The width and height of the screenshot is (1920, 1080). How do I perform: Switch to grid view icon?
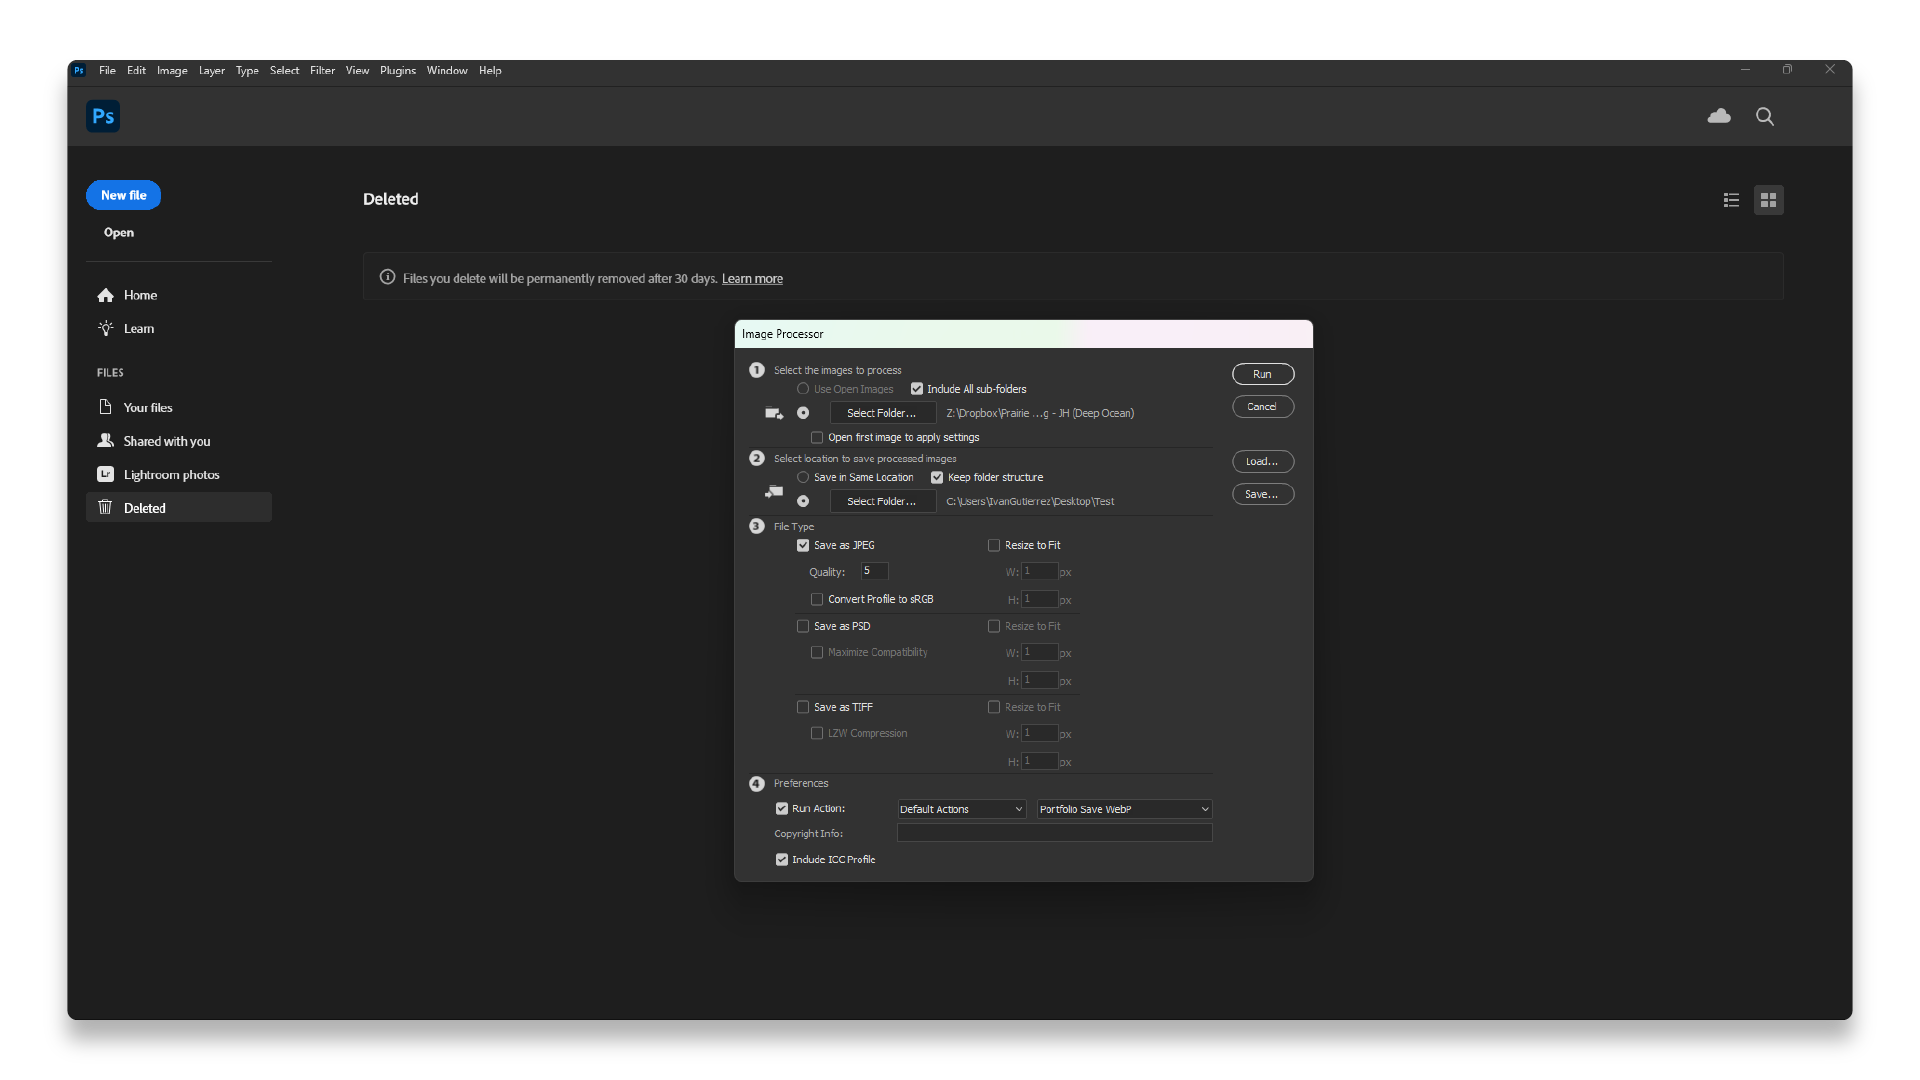[1768, 200]
